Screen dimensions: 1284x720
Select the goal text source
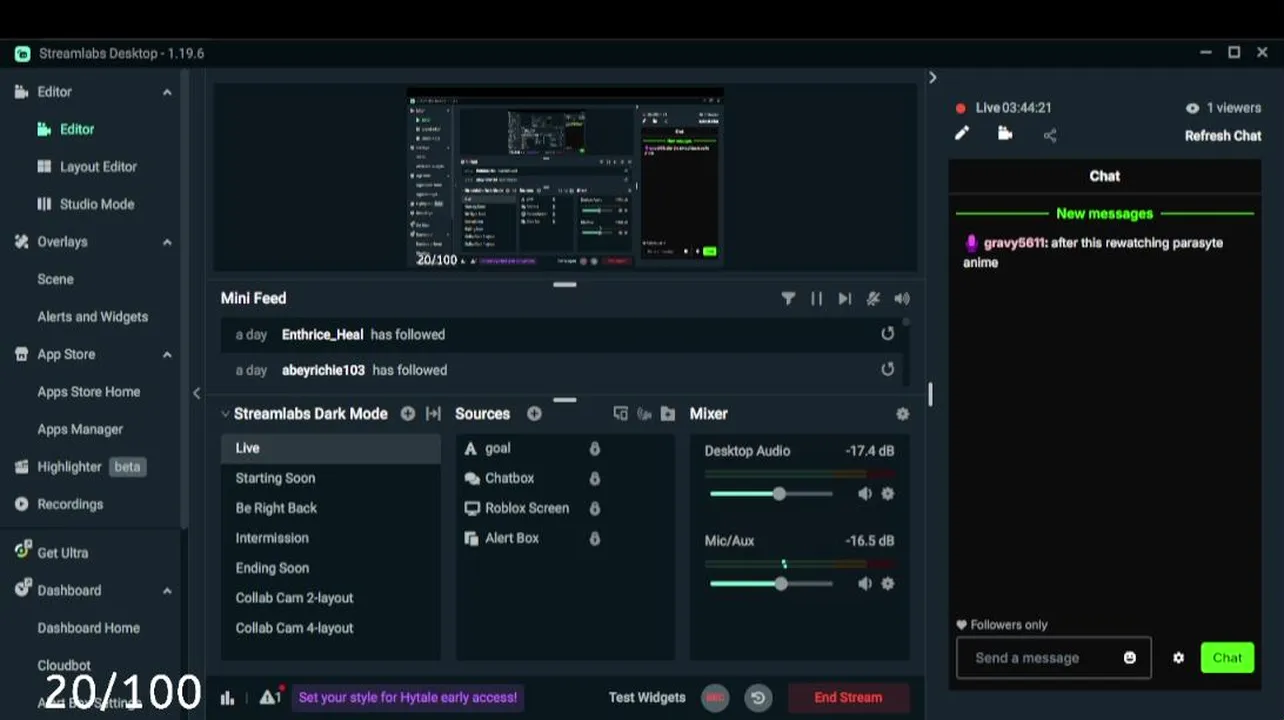pyautogui.click(x=565, y=448)
